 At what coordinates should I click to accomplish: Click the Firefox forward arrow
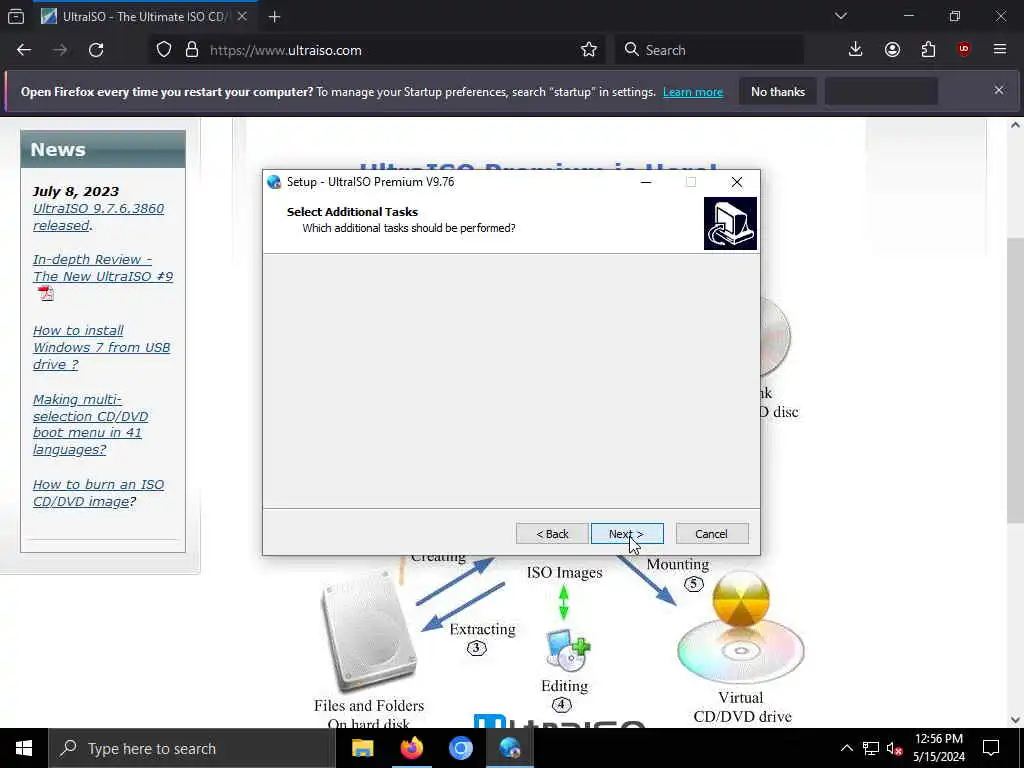[x=60, y=50]
